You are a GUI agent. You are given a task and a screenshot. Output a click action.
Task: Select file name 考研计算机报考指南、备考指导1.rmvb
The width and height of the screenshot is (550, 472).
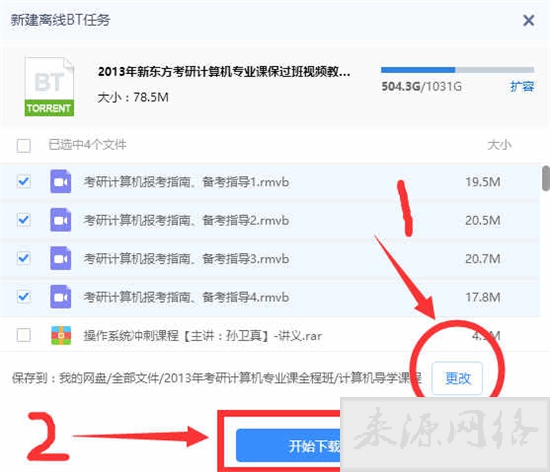(x=186, y=182)
